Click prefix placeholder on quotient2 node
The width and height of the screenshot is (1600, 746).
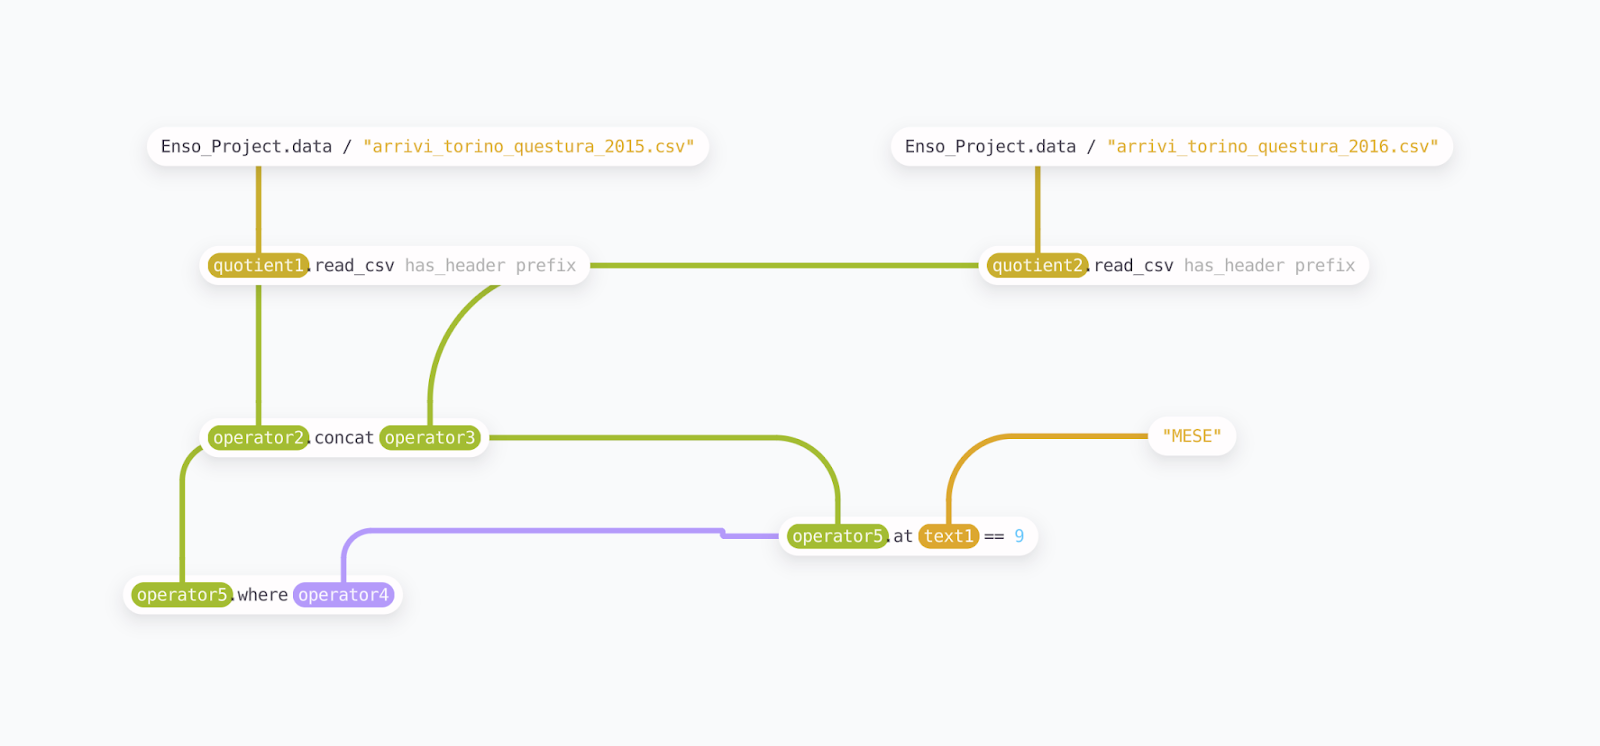click(1325, 266)
